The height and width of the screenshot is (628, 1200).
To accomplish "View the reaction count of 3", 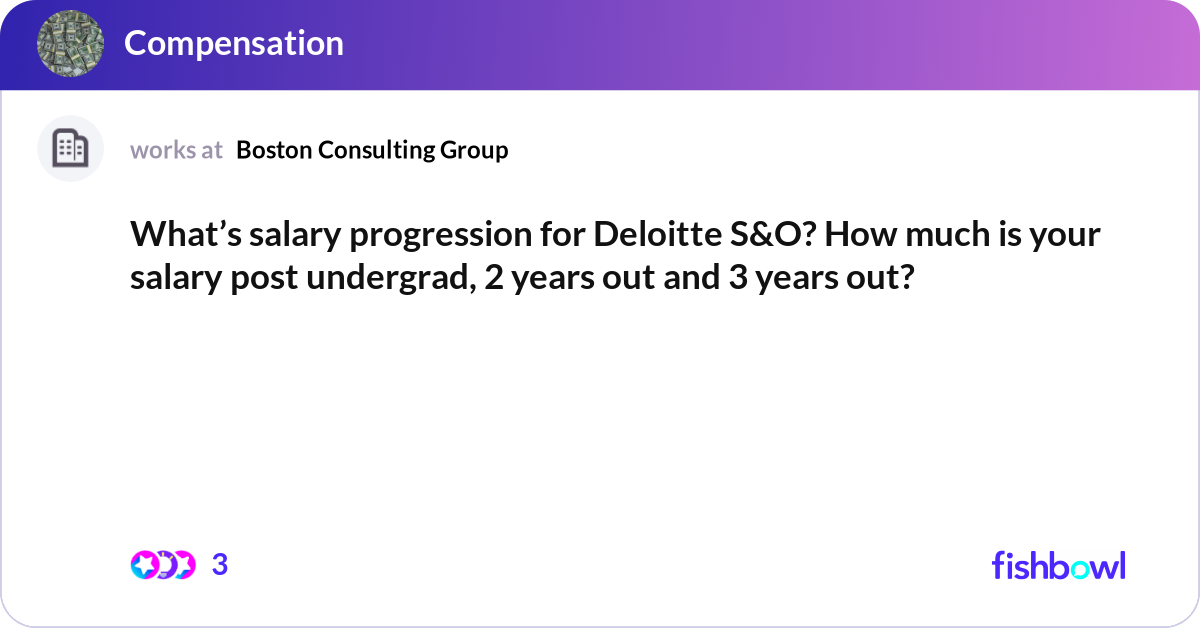I will pos(220,565).
